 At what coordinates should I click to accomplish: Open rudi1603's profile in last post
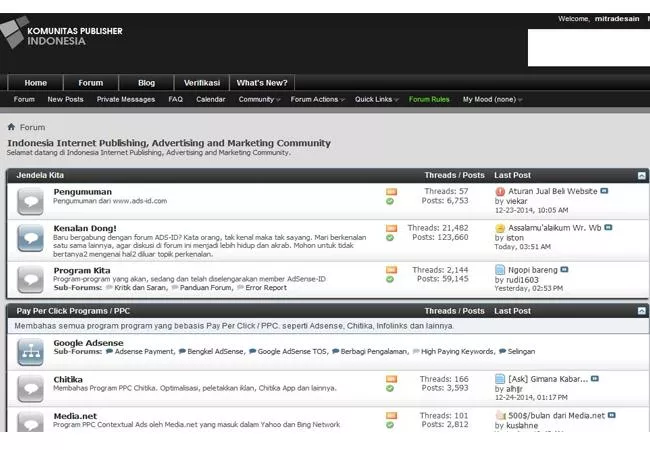tap(522, 280)
